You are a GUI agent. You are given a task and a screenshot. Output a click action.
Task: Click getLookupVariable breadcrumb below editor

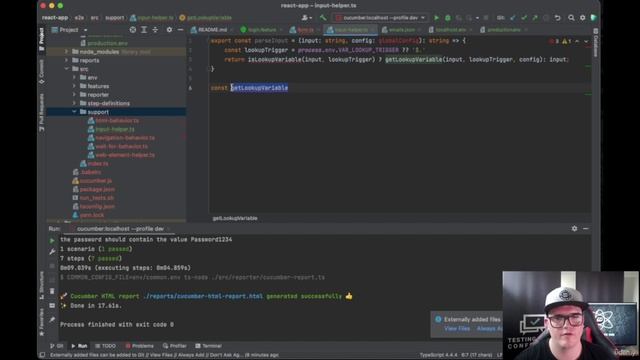click(x=235, y=218)
